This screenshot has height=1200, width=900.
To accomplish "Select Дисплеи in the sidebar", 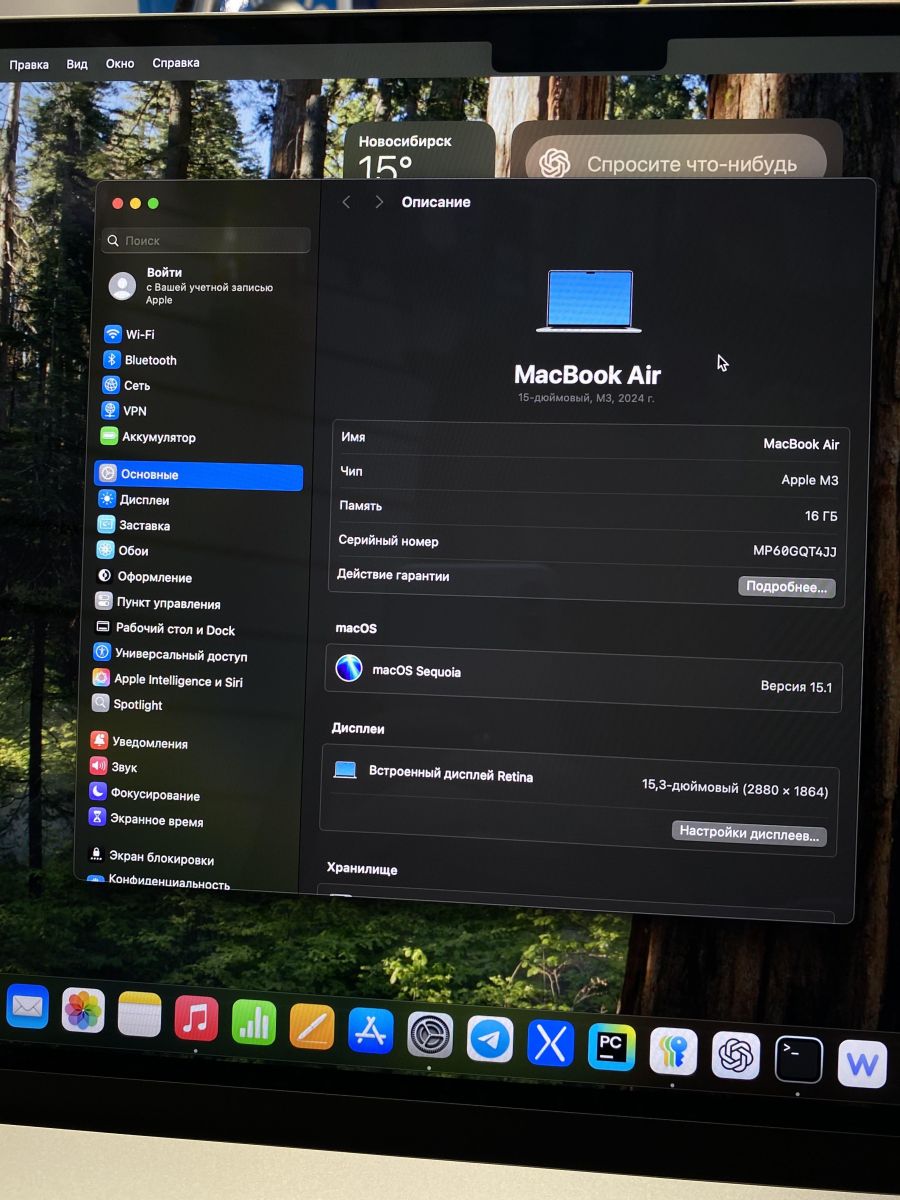I will click(x=134, y=500).
